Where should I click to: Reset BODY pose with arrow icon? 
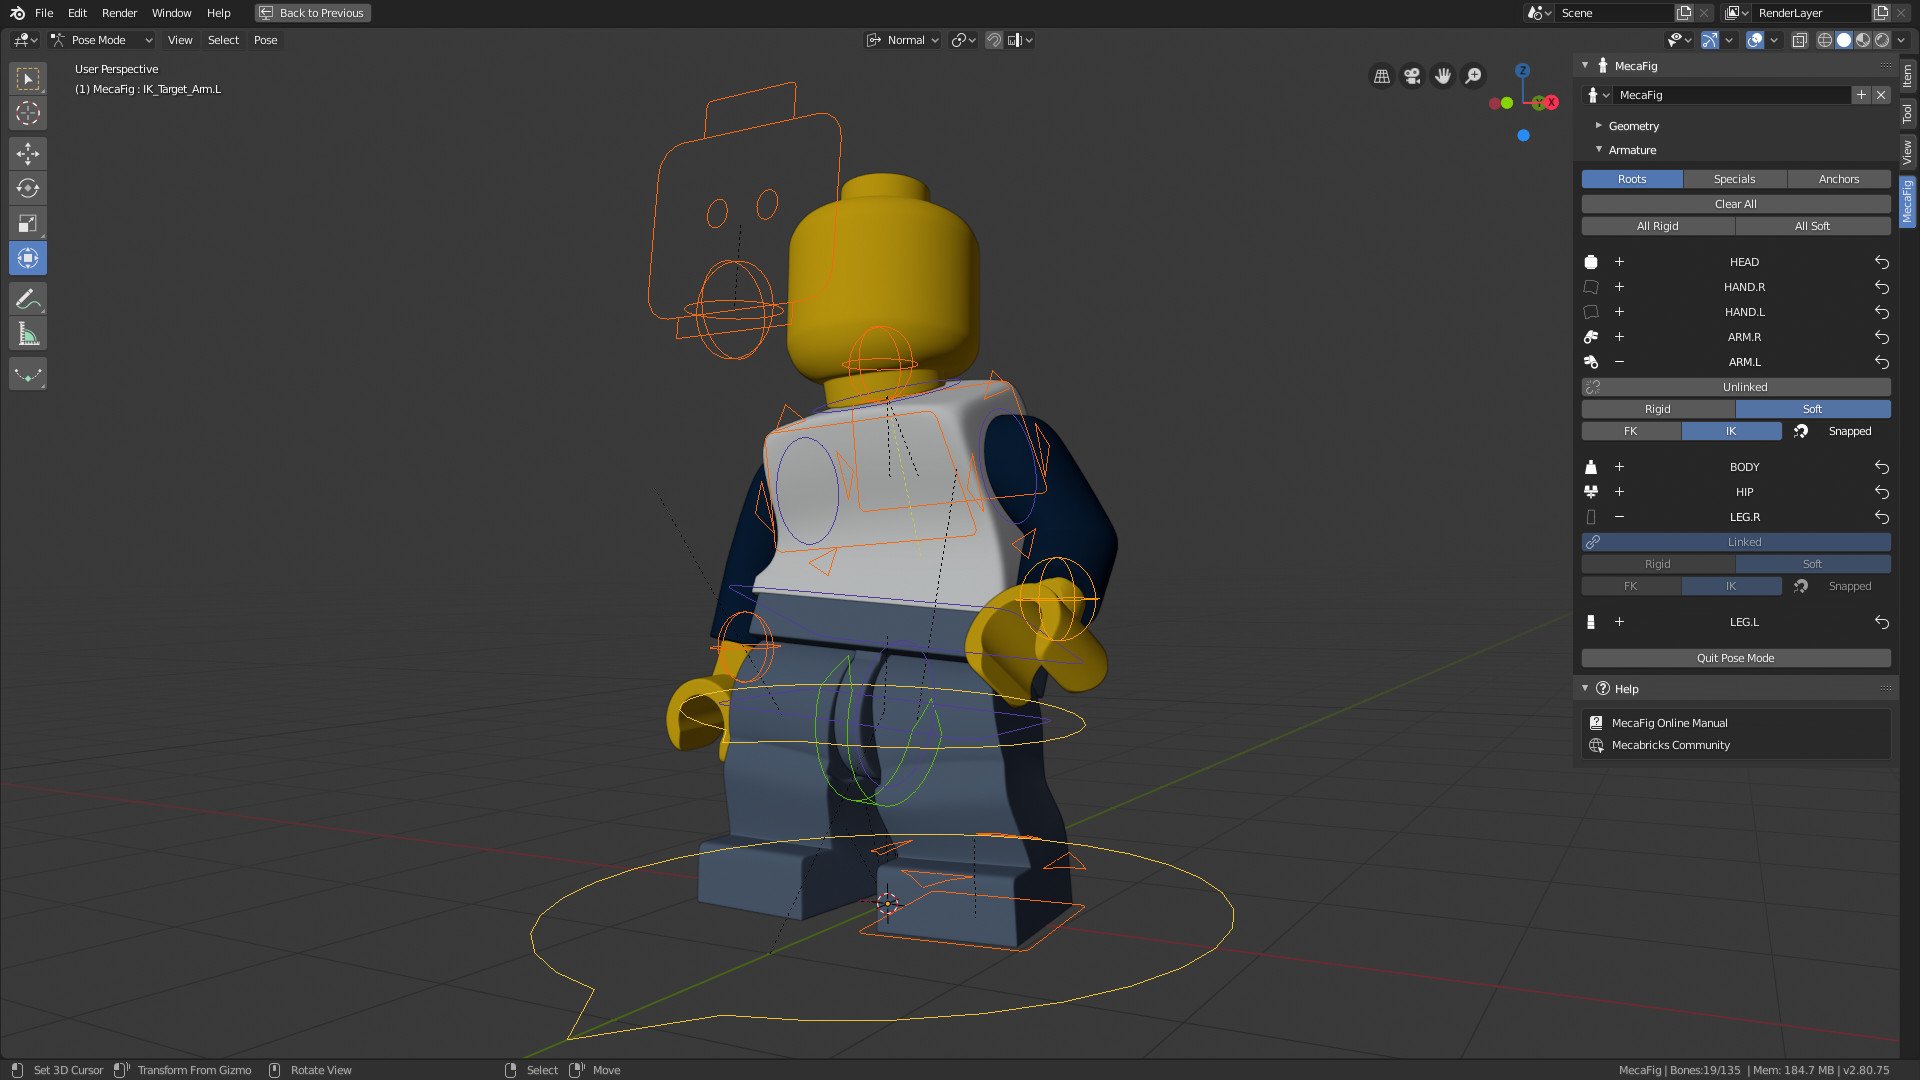(1881, 467)
